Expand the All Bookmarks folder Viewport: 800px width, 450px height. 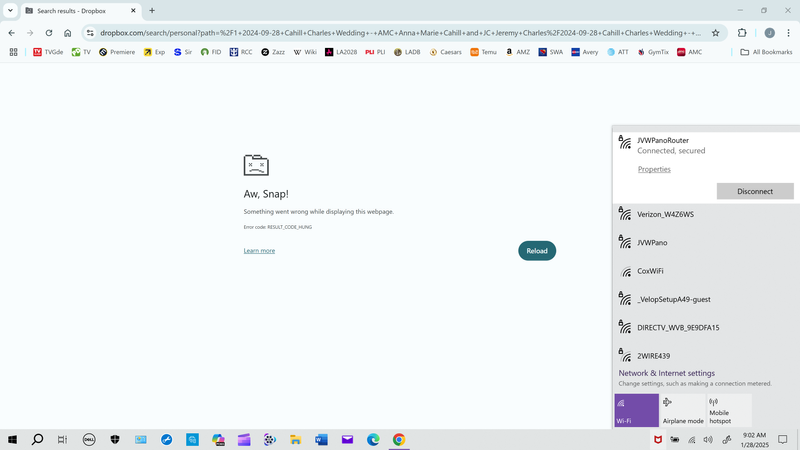click(x=766, y=52)
